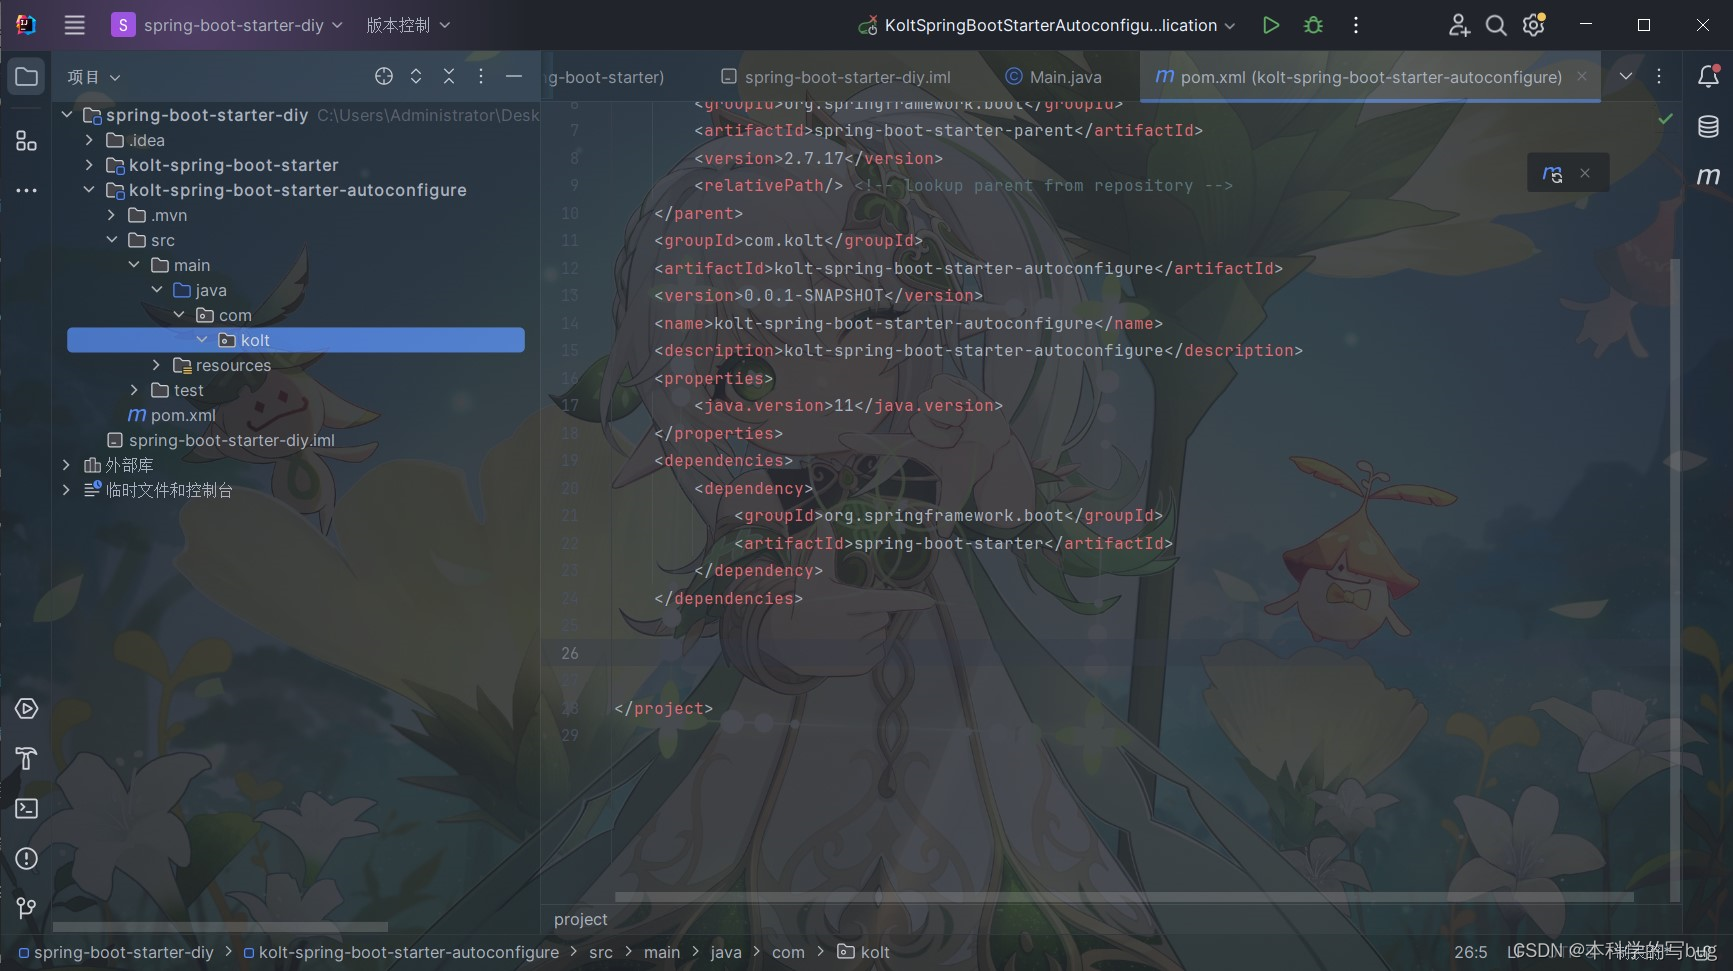The height and width of the screenshot is (971, 1733).
Task: Click the locate opened file crosshair icon
Action: coord(384,76)
